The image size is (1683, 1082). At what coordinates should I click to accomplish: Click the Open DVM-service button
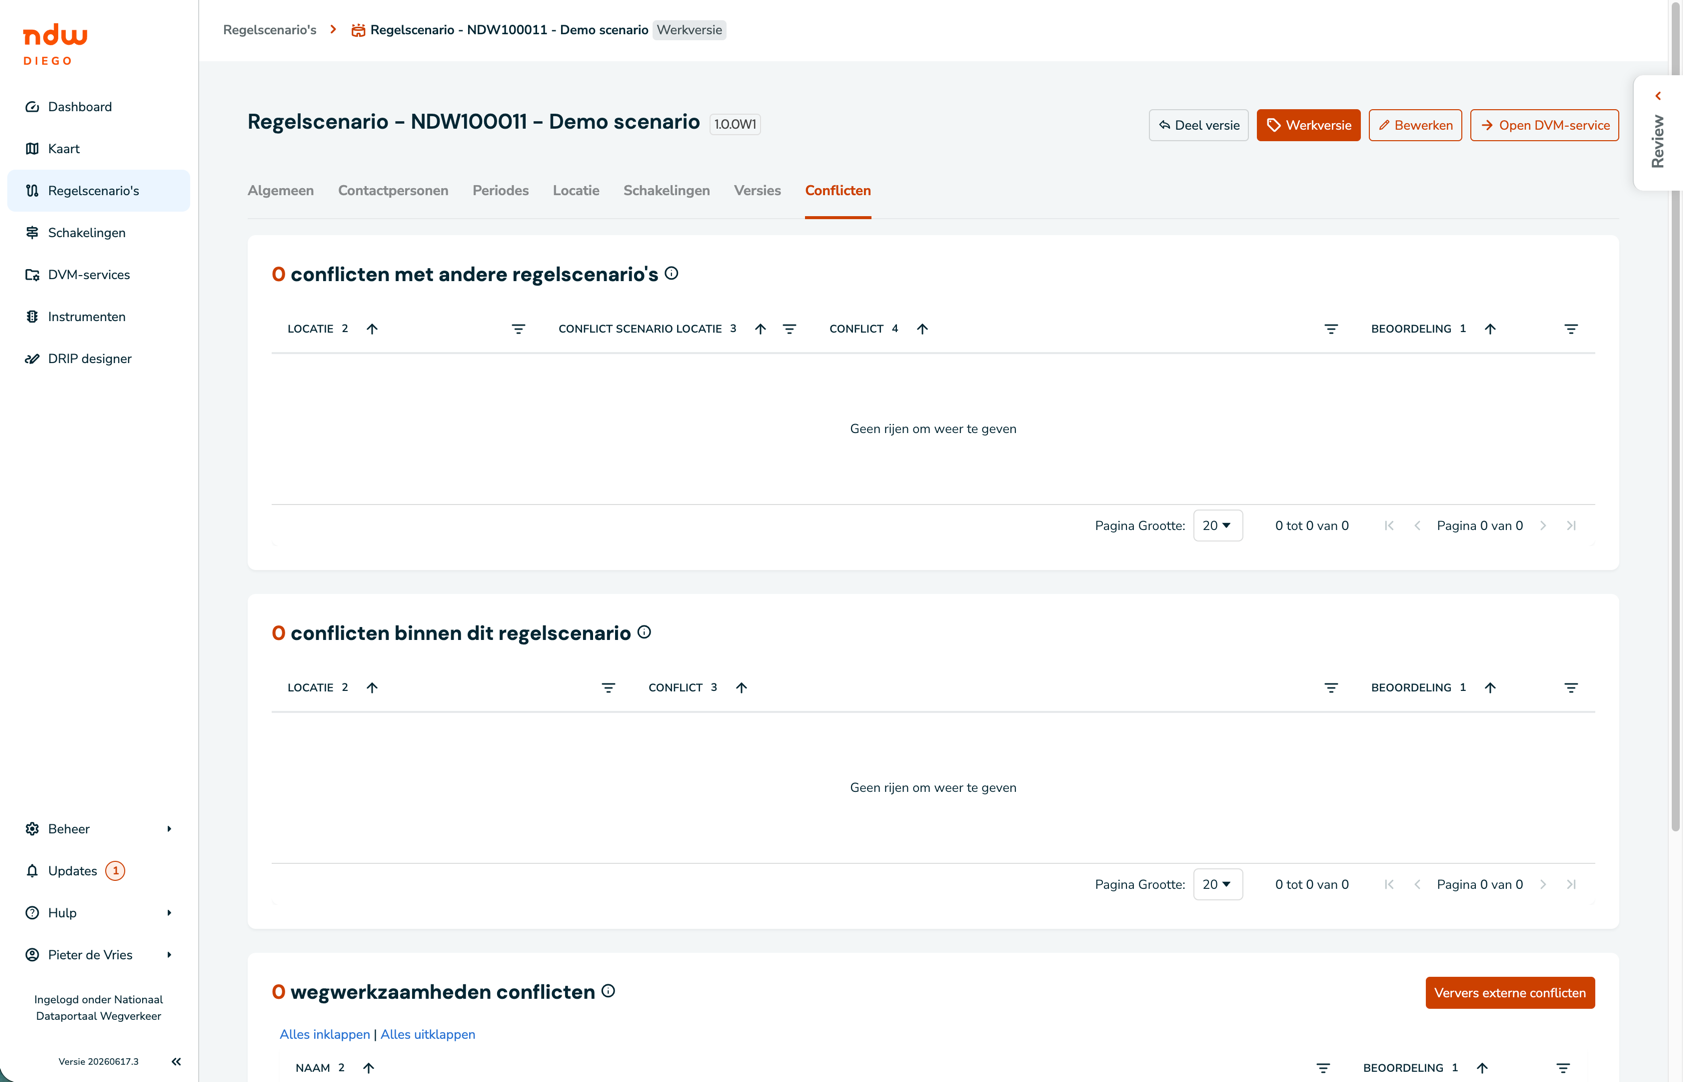(1544, 125)
